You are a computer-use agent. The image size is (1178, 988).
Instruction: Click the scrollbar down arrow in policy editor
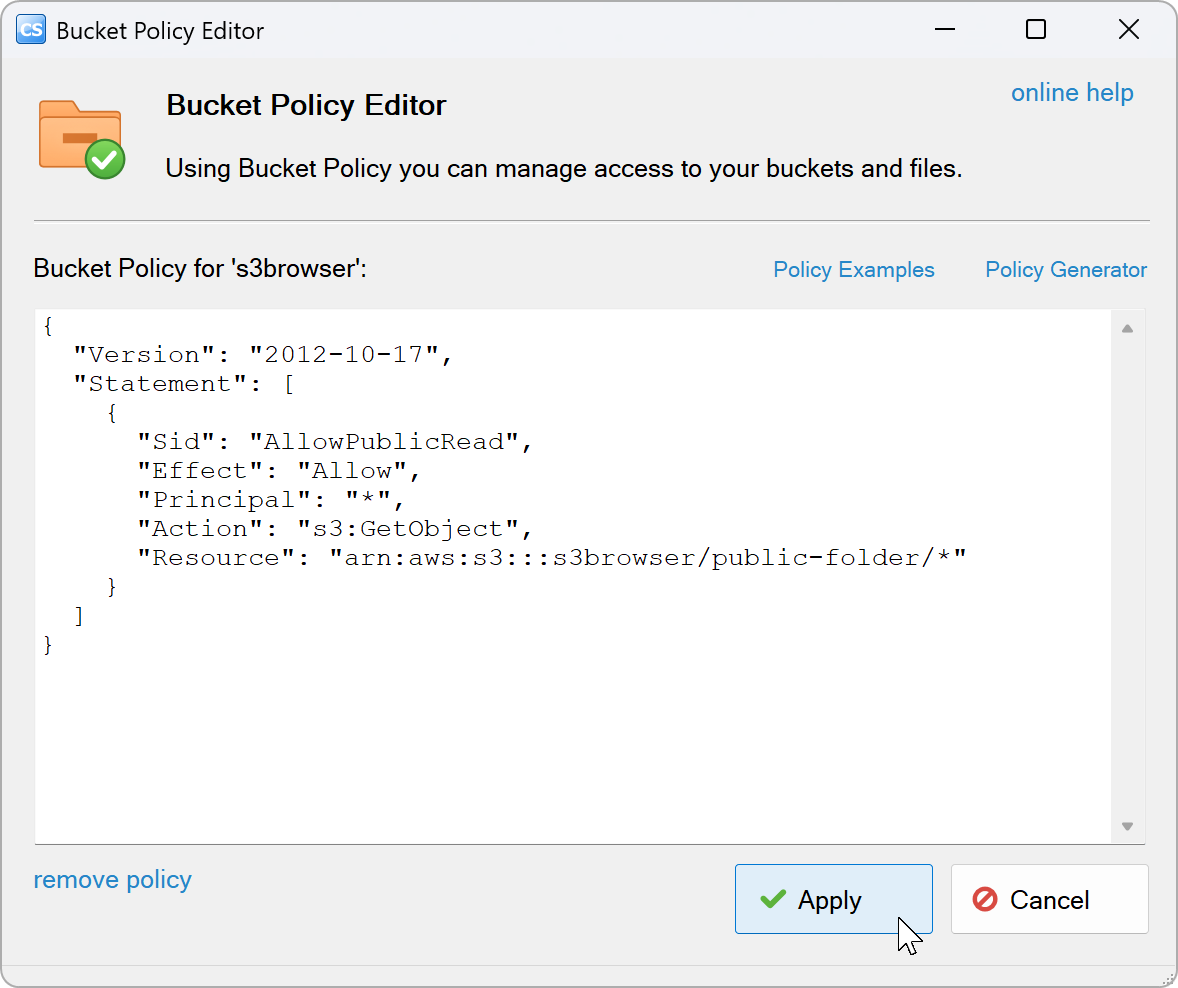[x=1127, y=826]
